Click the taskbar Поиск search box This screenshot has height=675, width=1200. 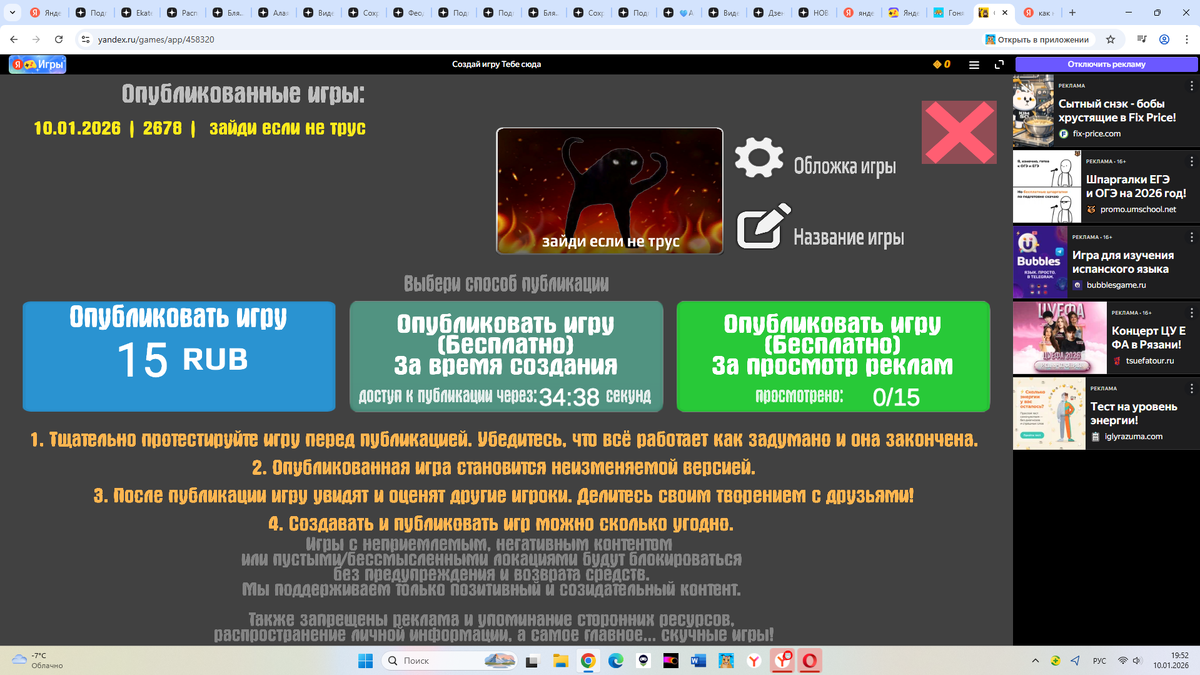448,660
